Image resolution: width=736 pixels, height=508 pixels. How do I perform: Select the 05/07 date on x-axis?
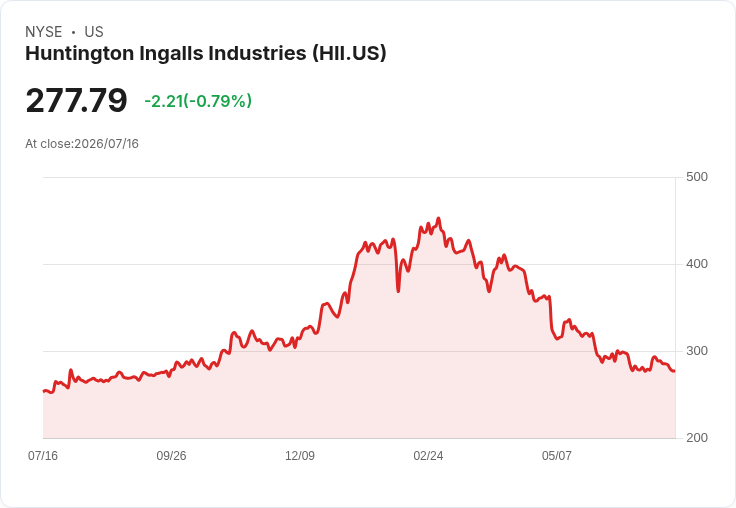pyautogui.click(x=557, y=455)
